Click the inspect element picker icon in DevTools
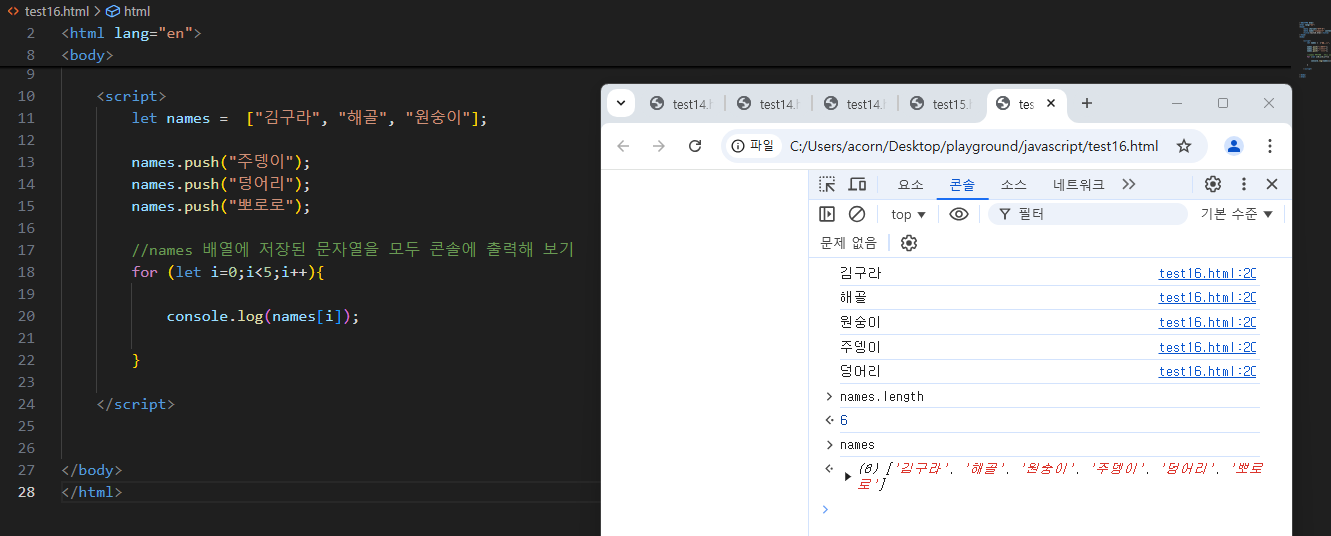The height and width of the screenshot is (536, 1331). [827, 184]
